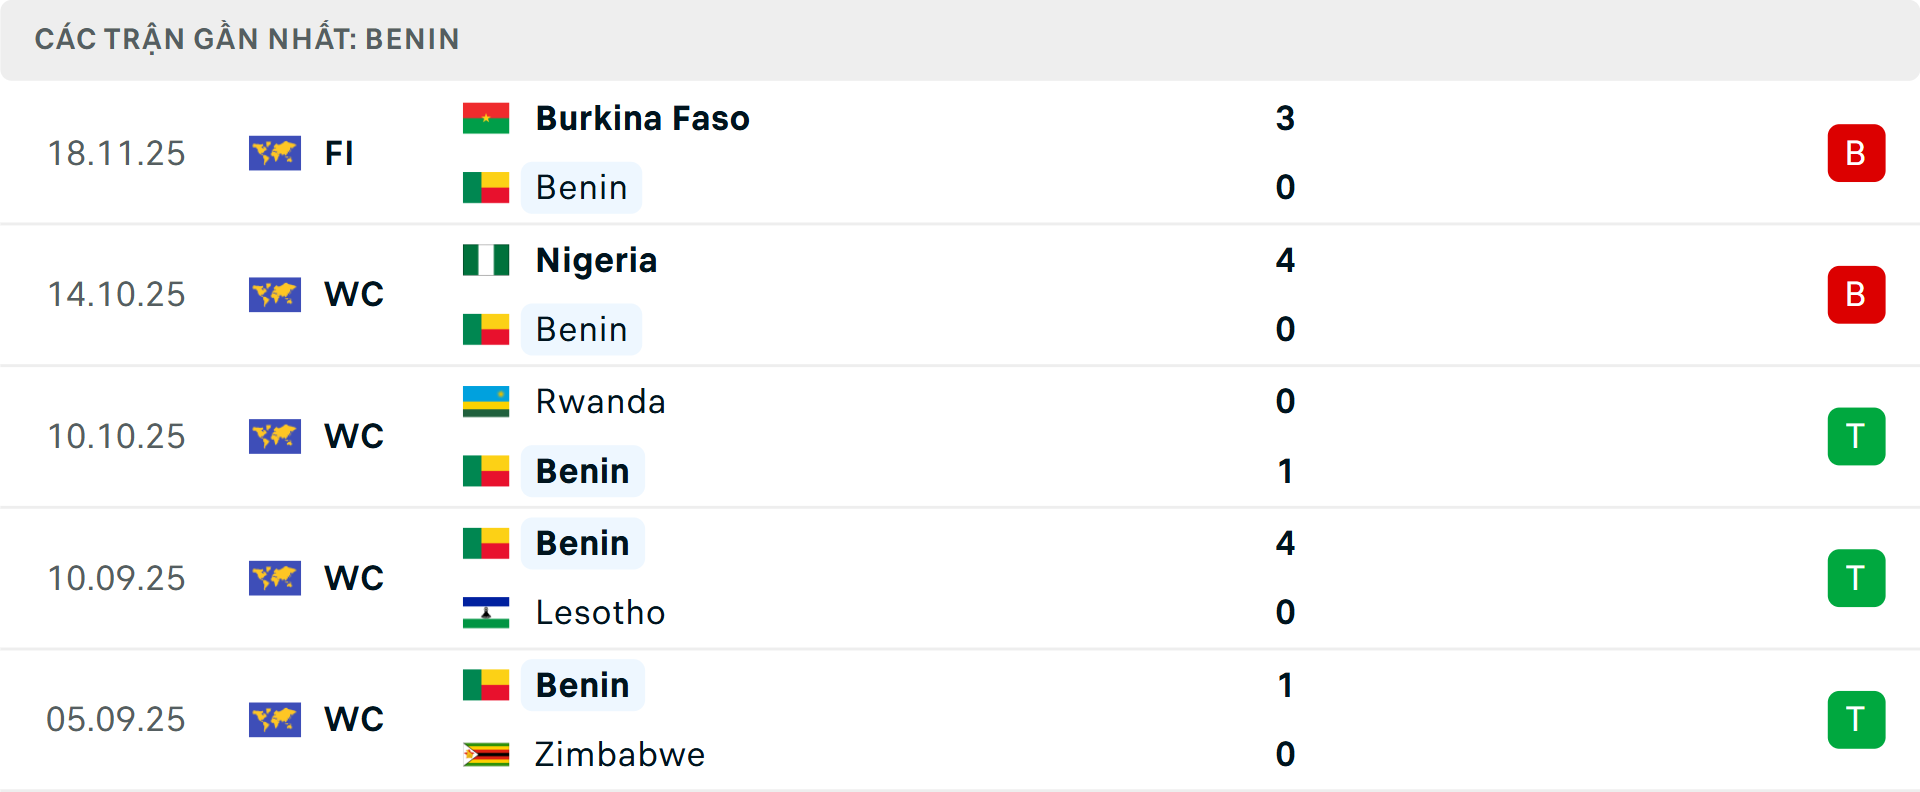This screenshot has height=792, width=1920.
Task: Click the world map icon beside FI
Action: tap(275, 153)
